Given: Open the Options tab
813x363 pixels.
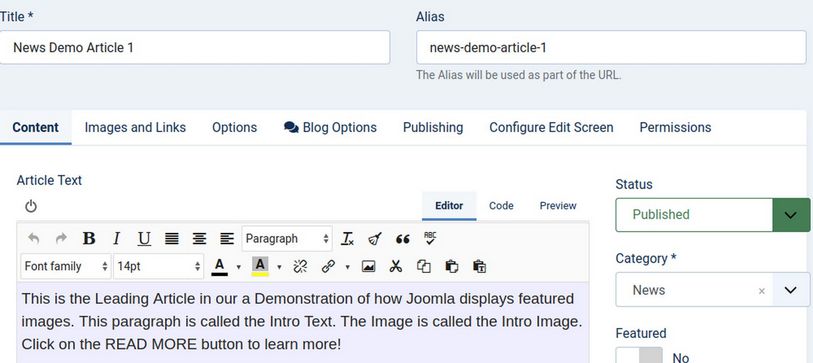Looking at the screenshot, I should [x=234, y=128].
